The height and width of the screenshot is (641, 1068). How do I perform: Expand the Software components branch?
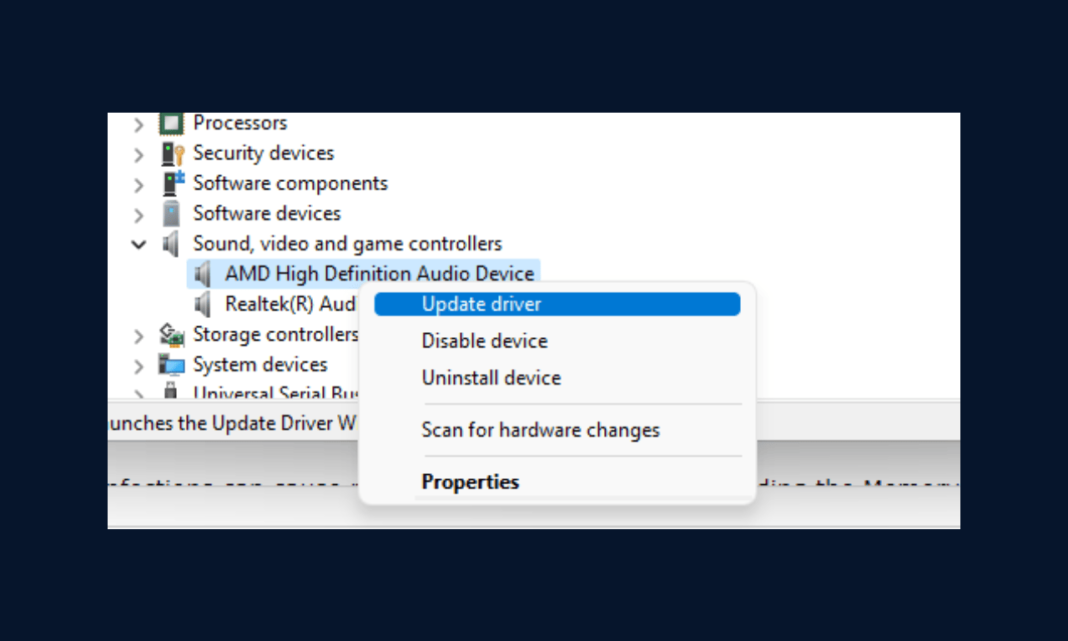click(x=139, y=185)
